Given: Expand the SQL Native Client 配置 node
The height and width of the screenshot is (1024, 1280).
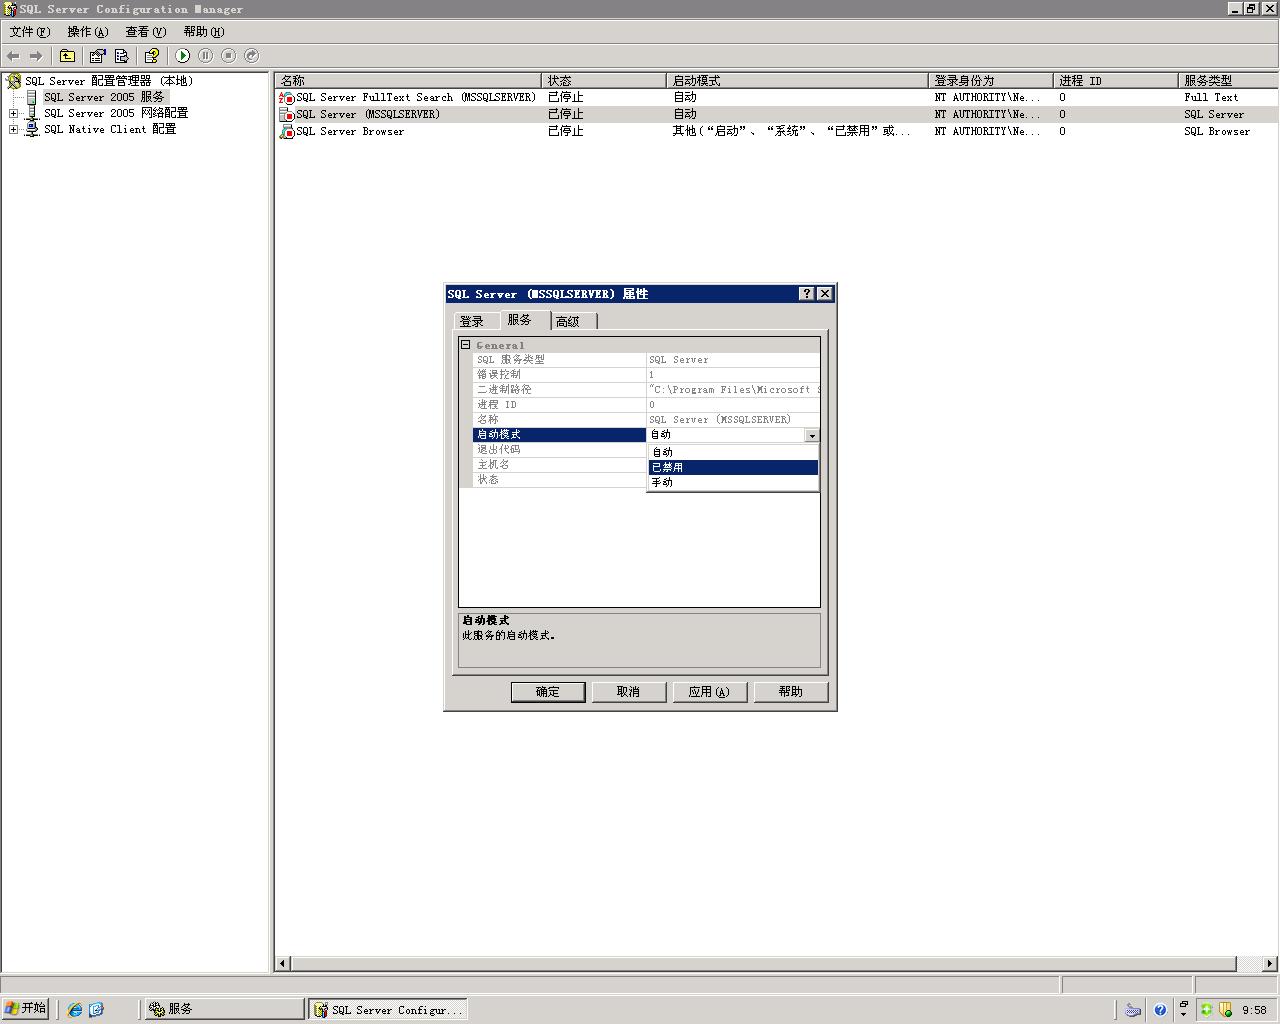Looking at the screenshot, I should [14, 130].
